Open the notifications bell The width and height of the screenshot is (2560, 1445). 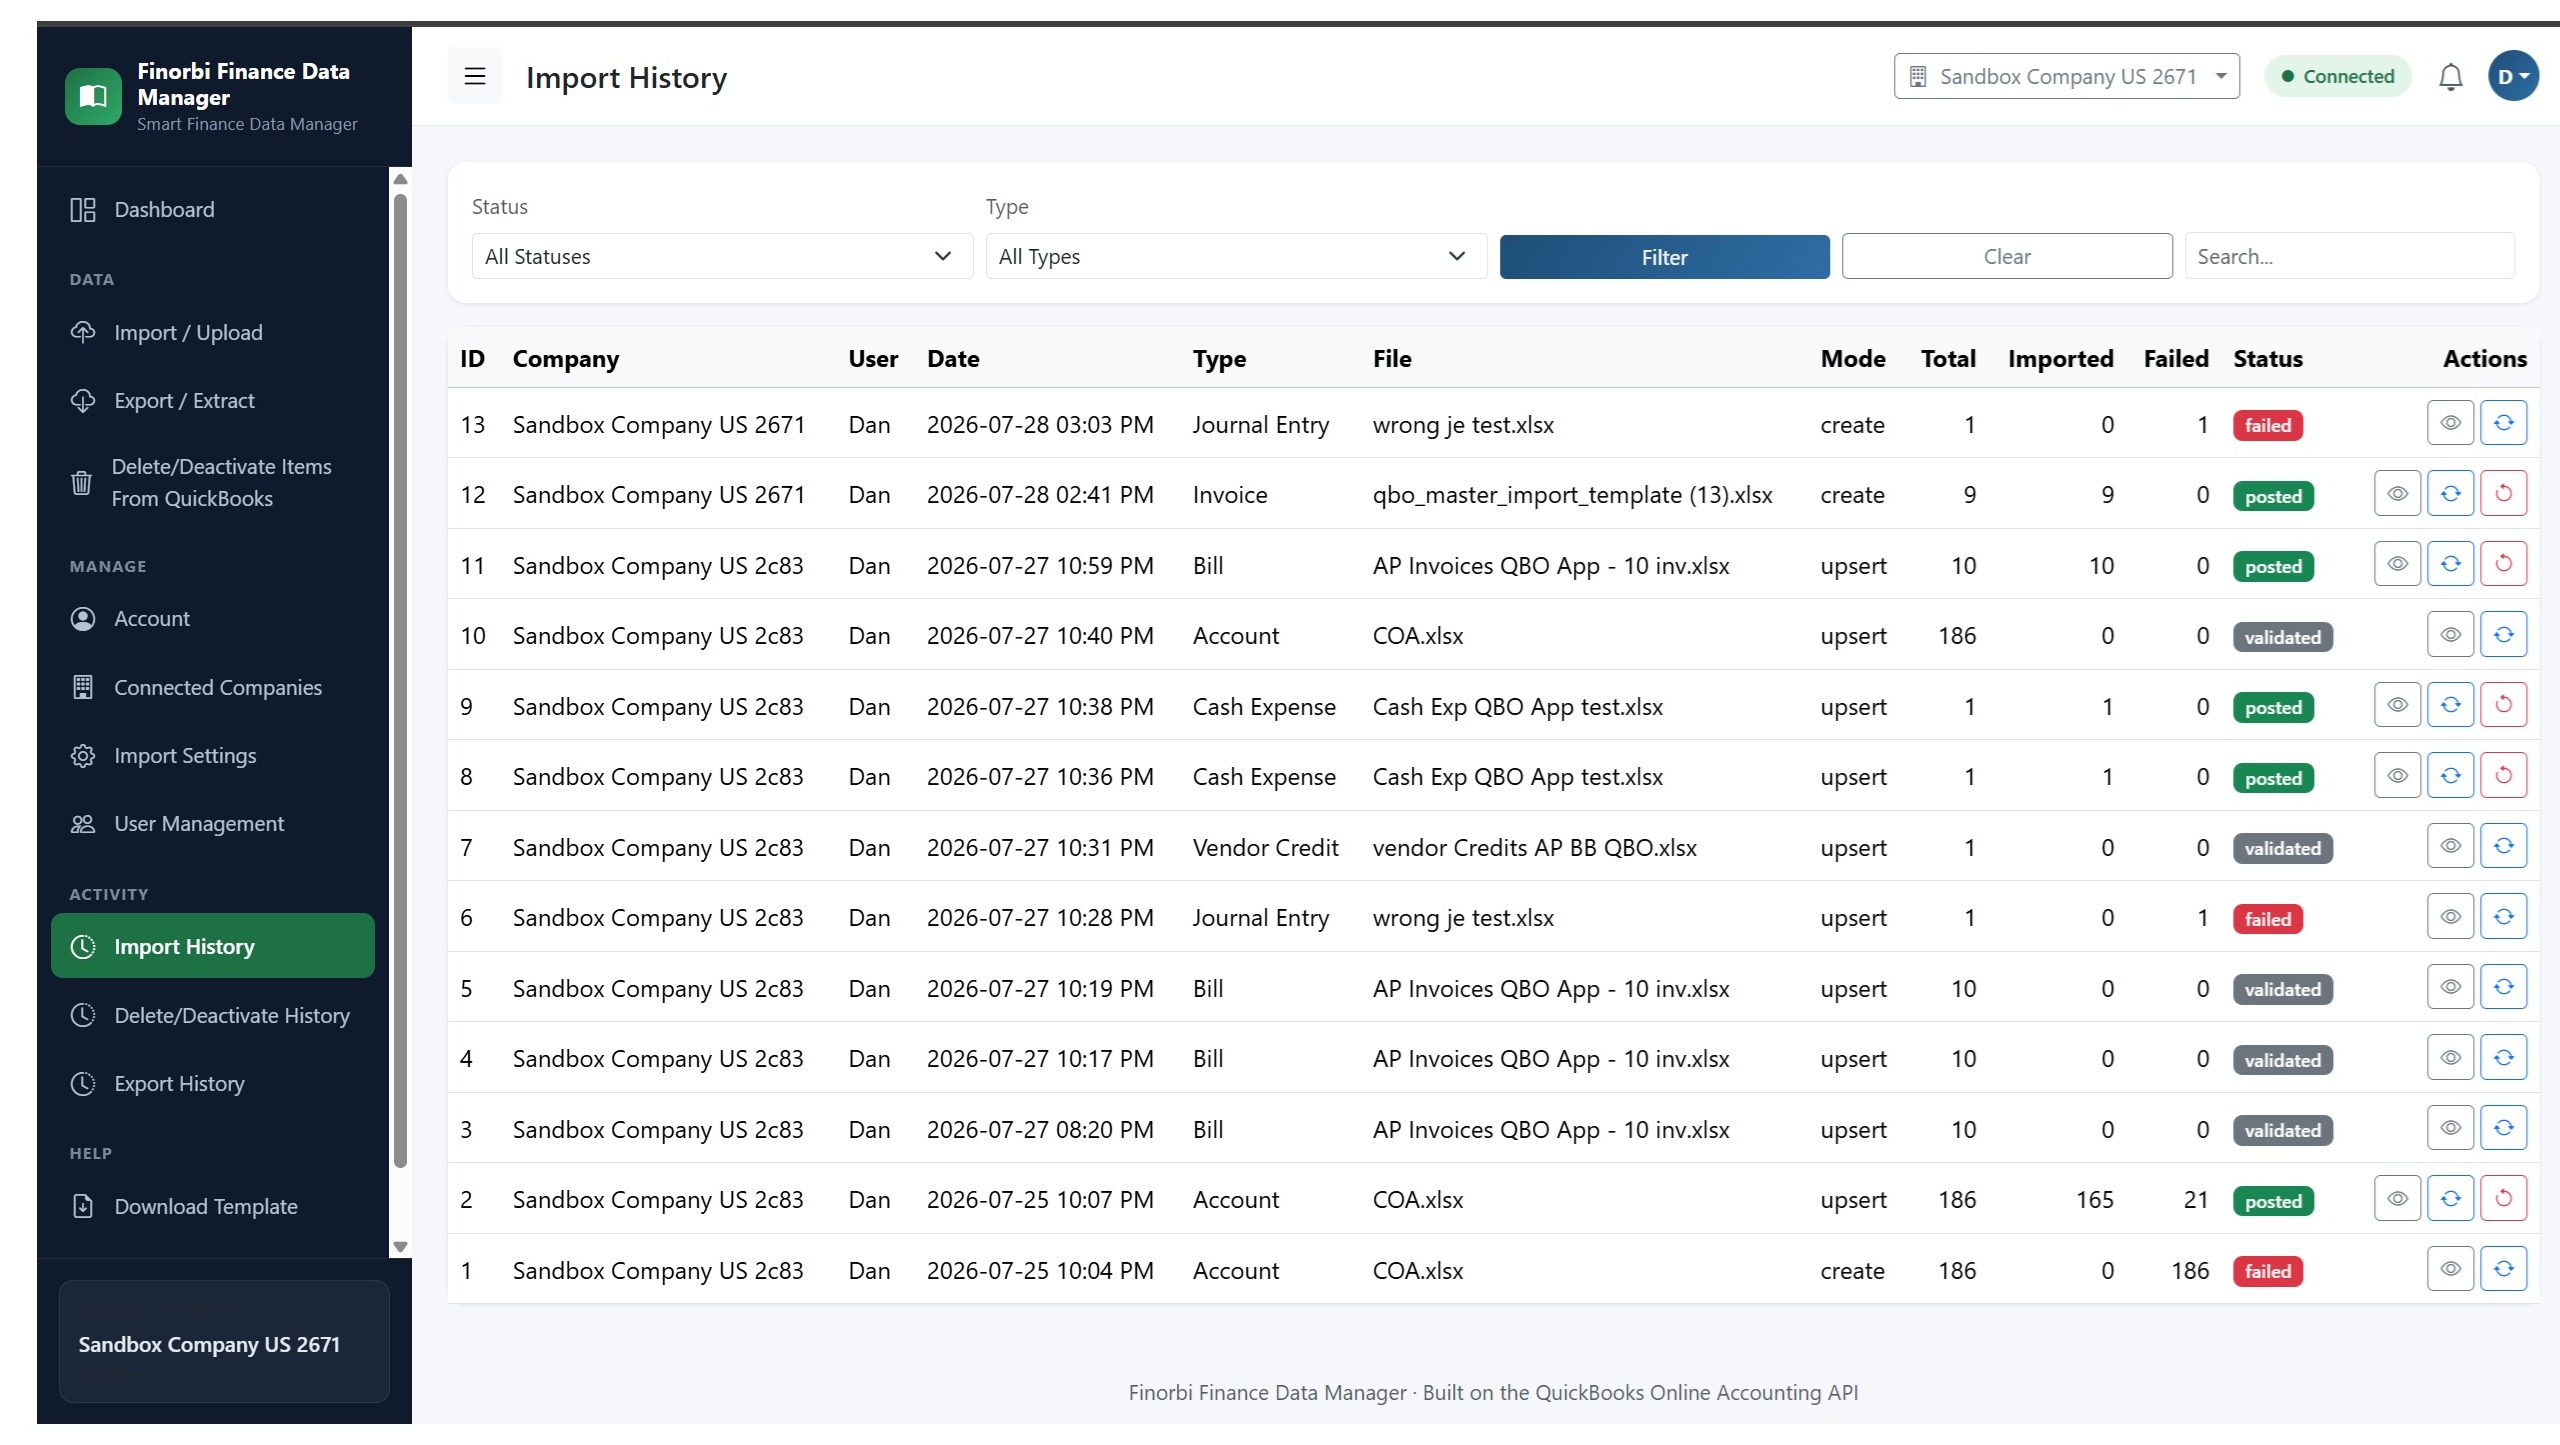2450,77
